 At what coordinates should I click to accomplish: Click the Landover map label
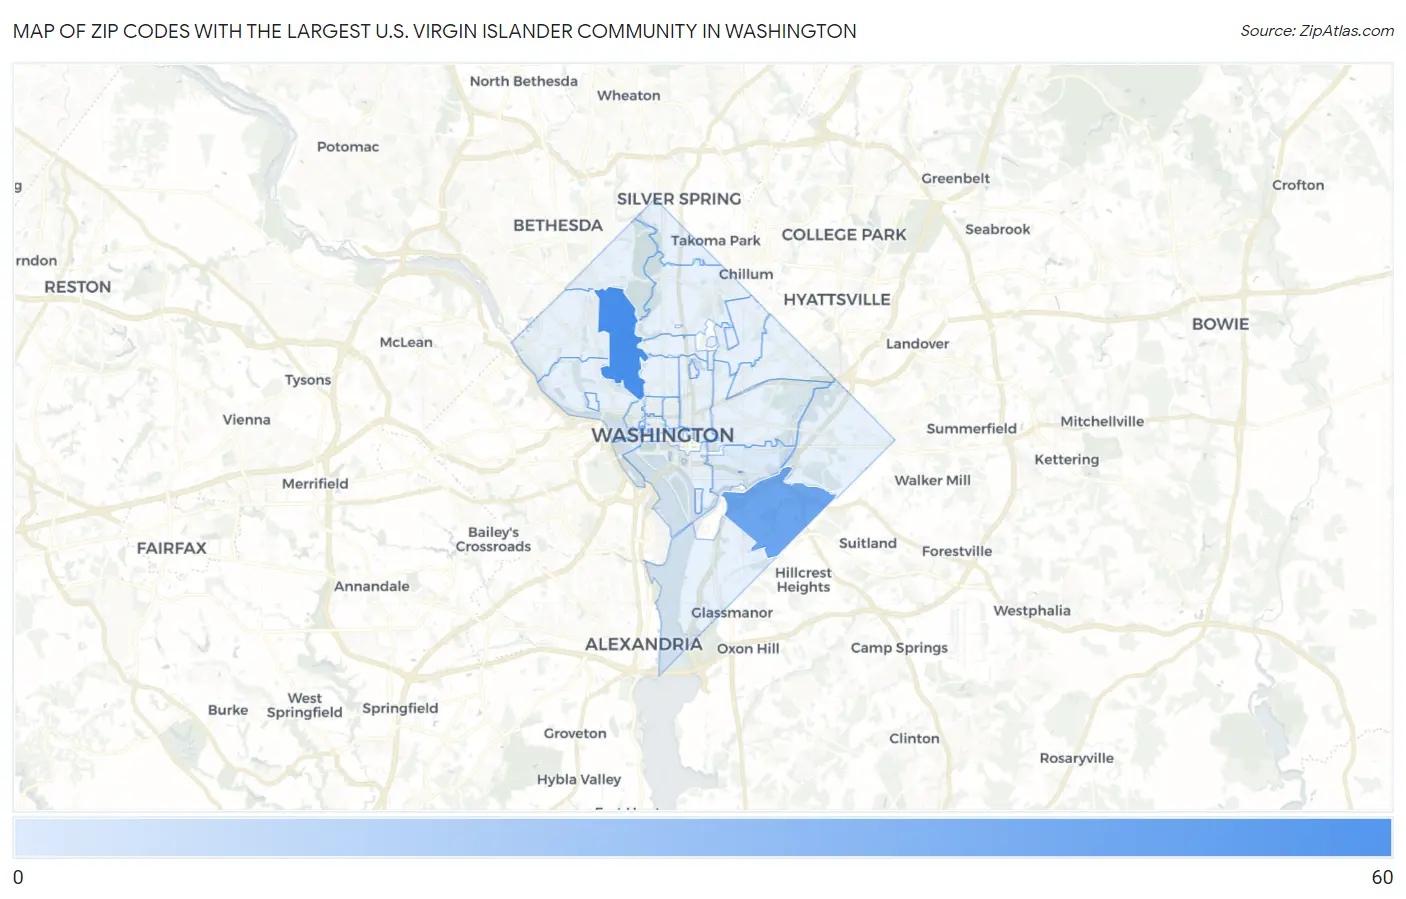click(918, 344)
